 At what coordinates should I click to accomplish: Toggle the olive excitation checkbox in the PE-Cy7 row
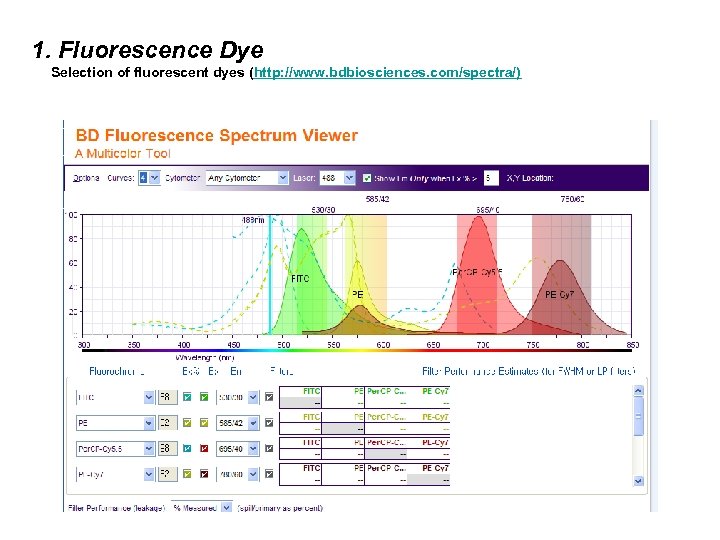[x=187, y=474]
